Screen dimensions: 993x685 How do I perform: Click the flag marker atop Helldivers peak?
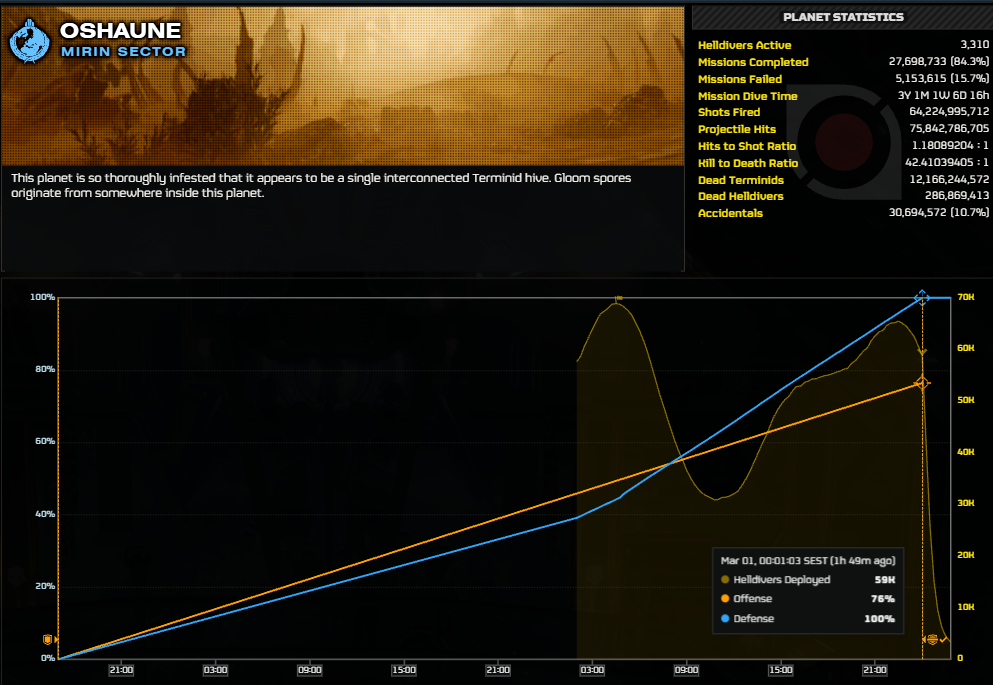pyautogui.click(x=619, y=298)
